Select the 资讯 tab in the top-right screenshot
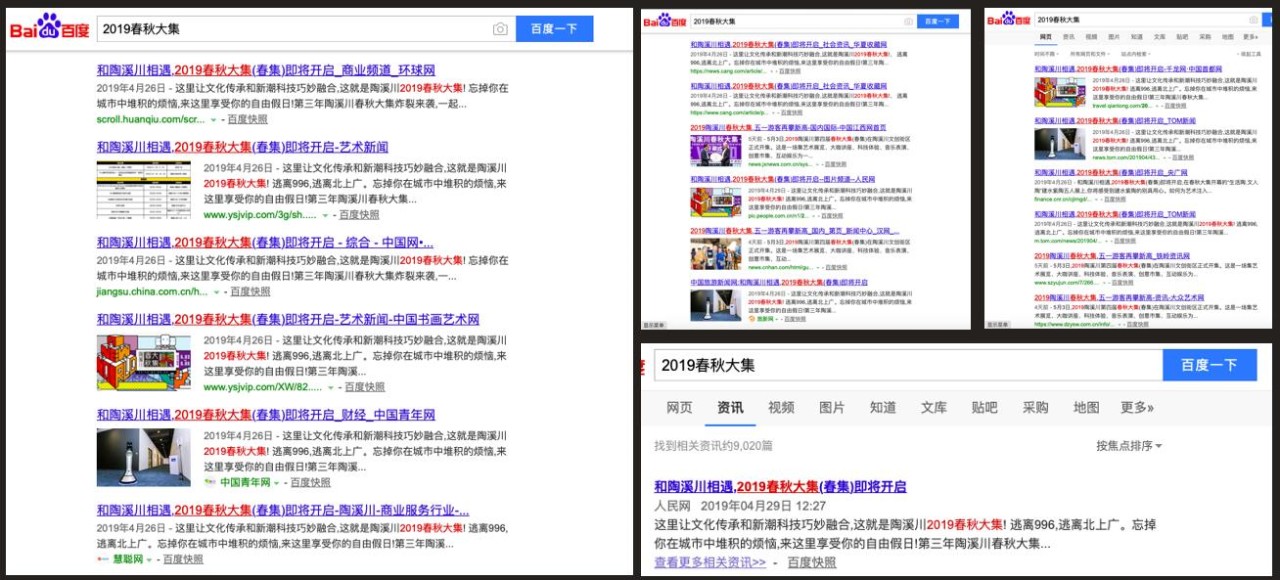Viewport: 1280px width, 580px height. 1069,37
